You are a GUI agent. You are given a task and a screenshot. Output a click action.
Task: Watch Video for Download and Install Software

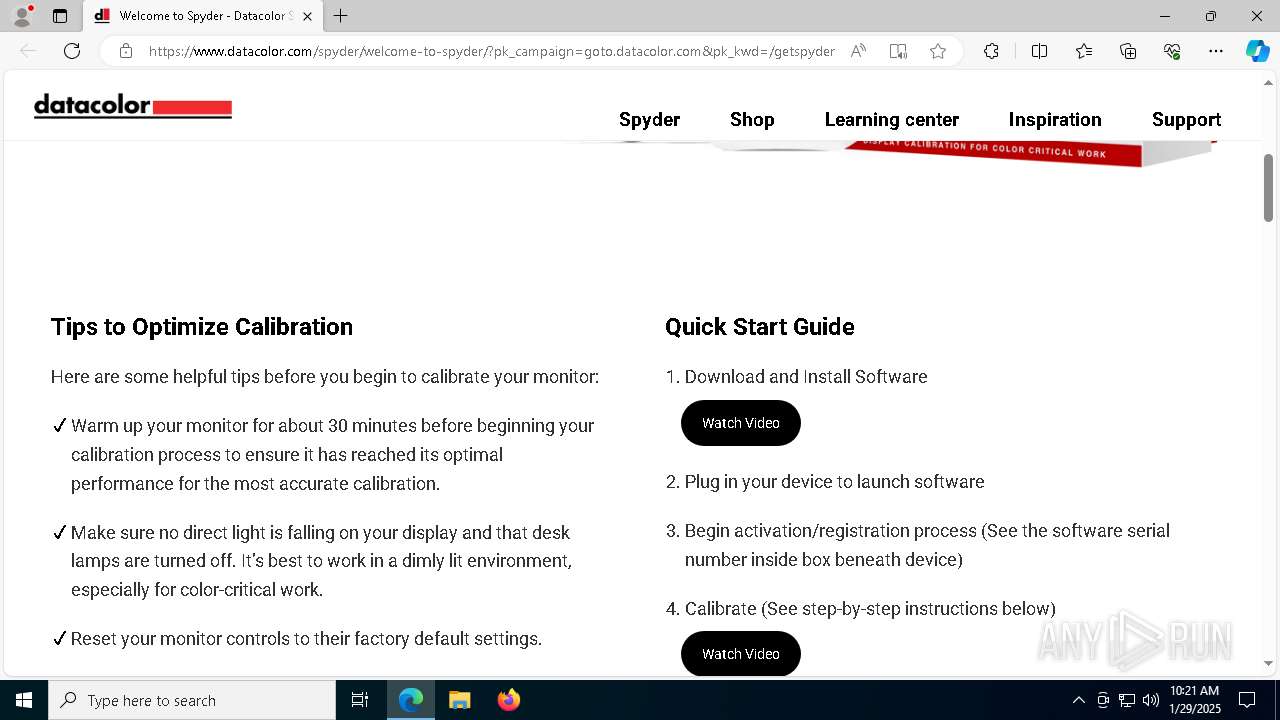click(x=741, y=423)
